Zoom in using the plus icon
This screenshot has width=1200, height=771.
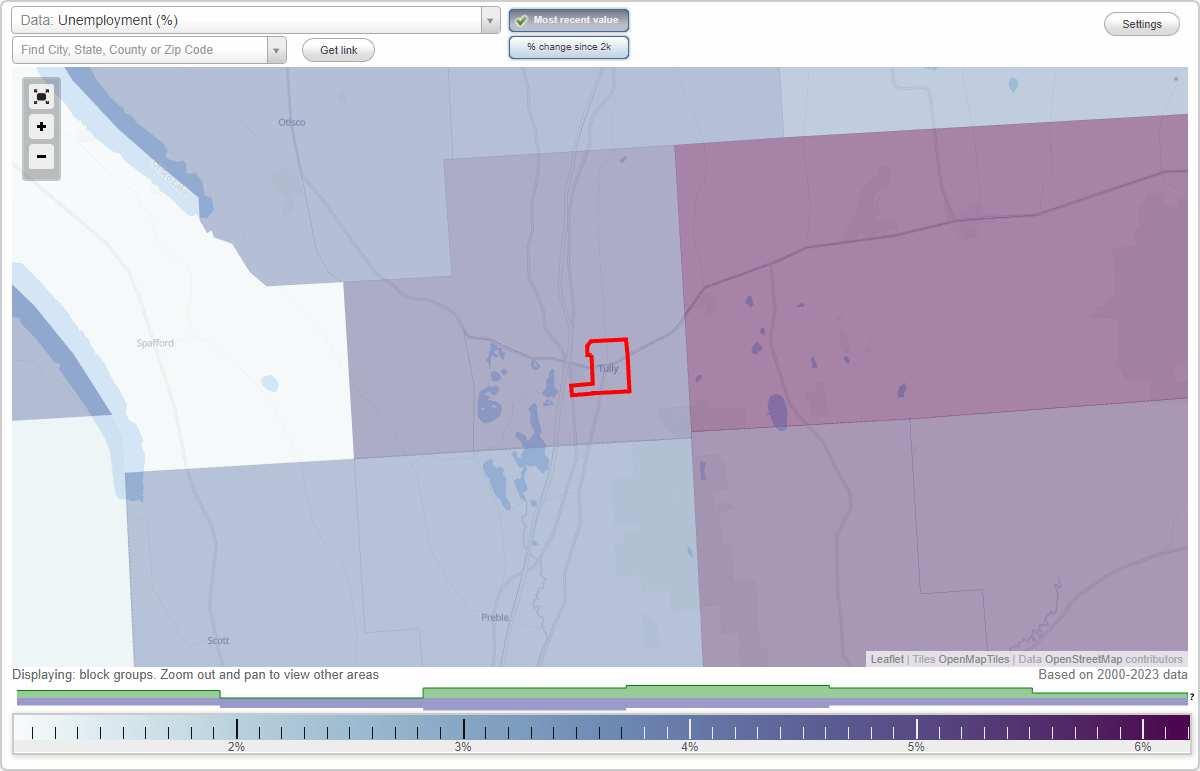(41, 127)
